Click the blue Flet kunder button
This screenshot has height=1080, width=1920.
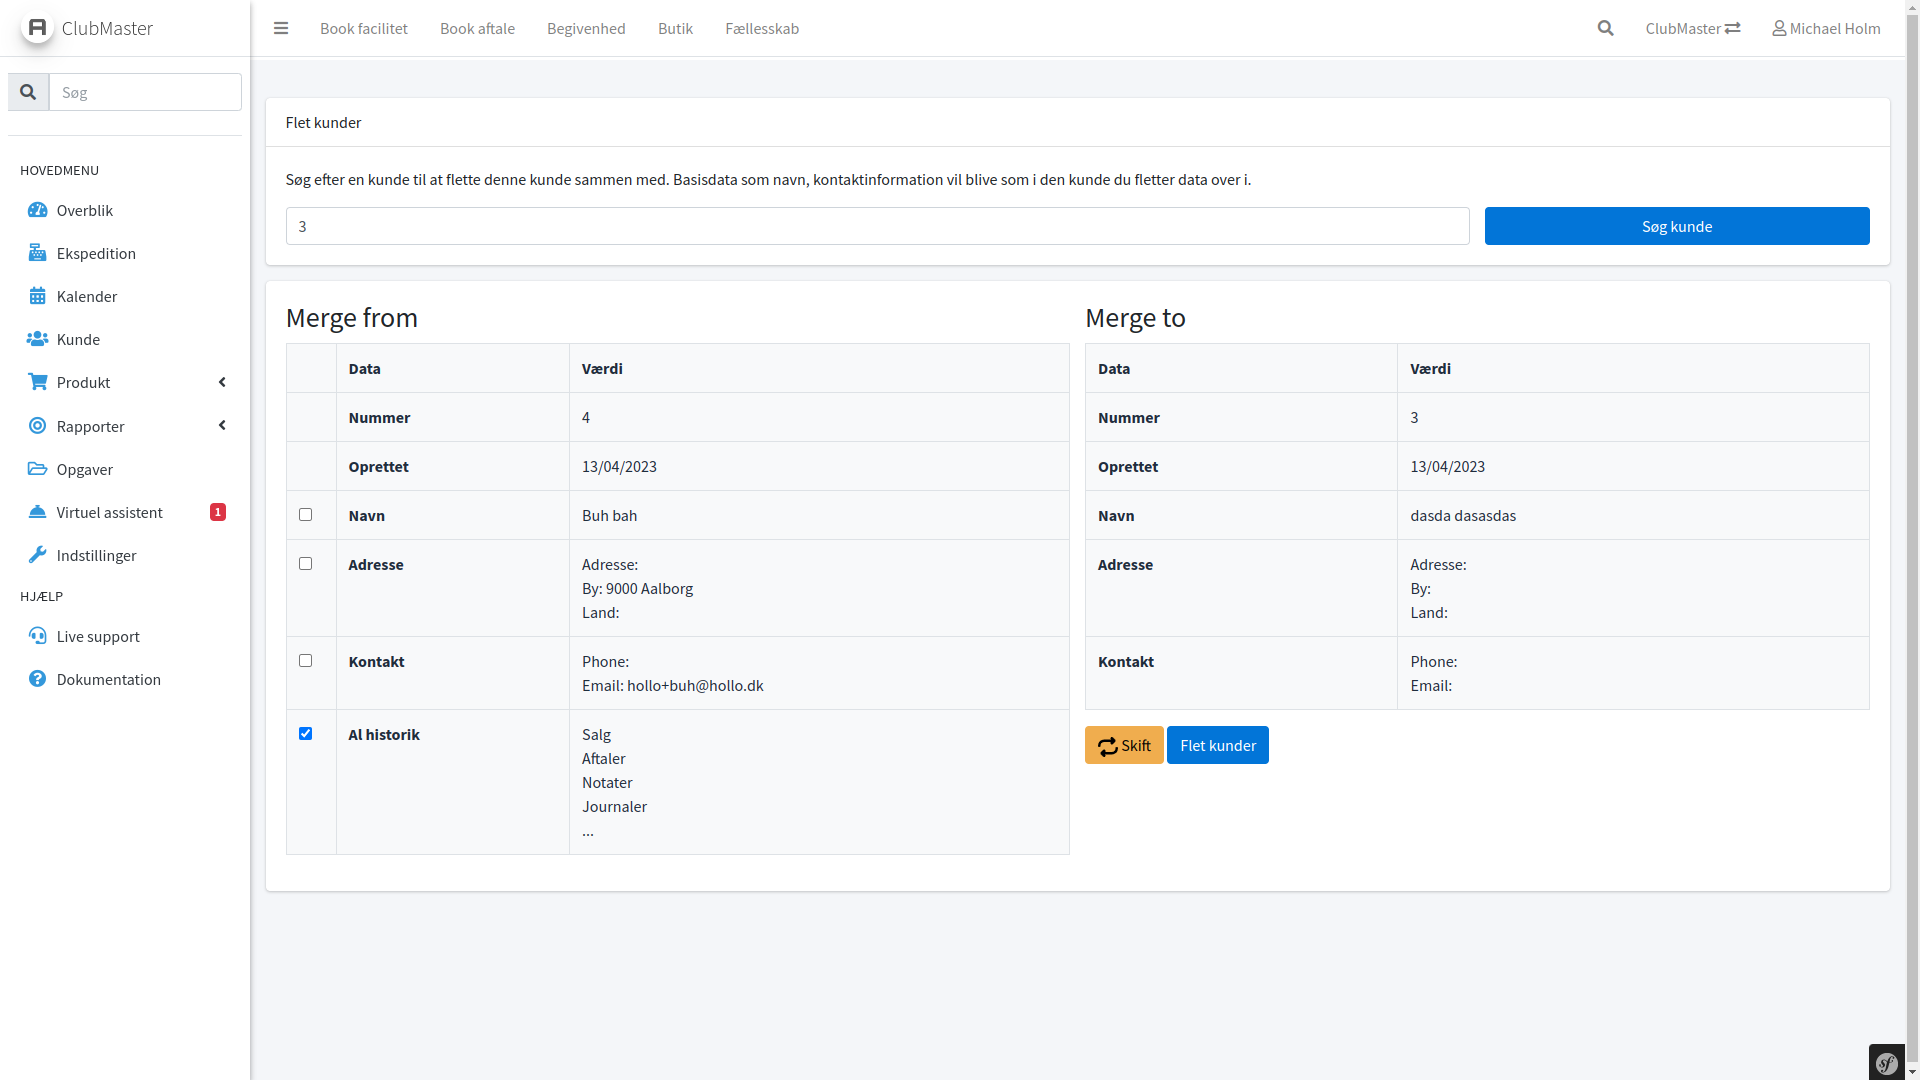click(1217, 745)
